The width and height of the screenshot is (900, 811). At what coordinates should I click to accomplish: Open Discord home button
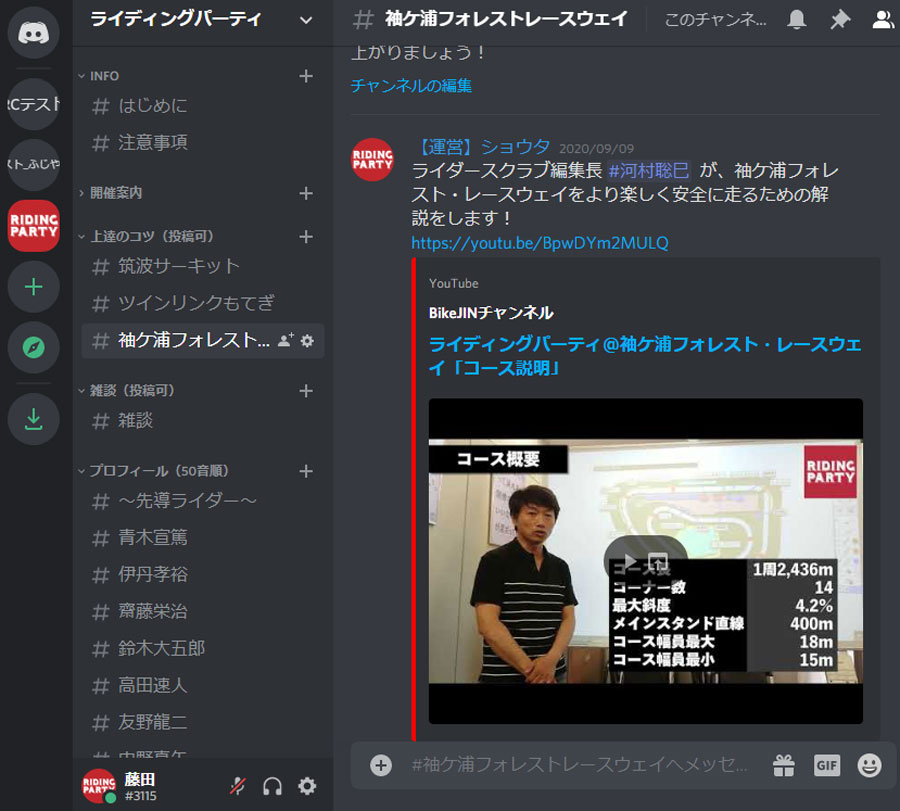pyautogui.click(x=33, y=33)
